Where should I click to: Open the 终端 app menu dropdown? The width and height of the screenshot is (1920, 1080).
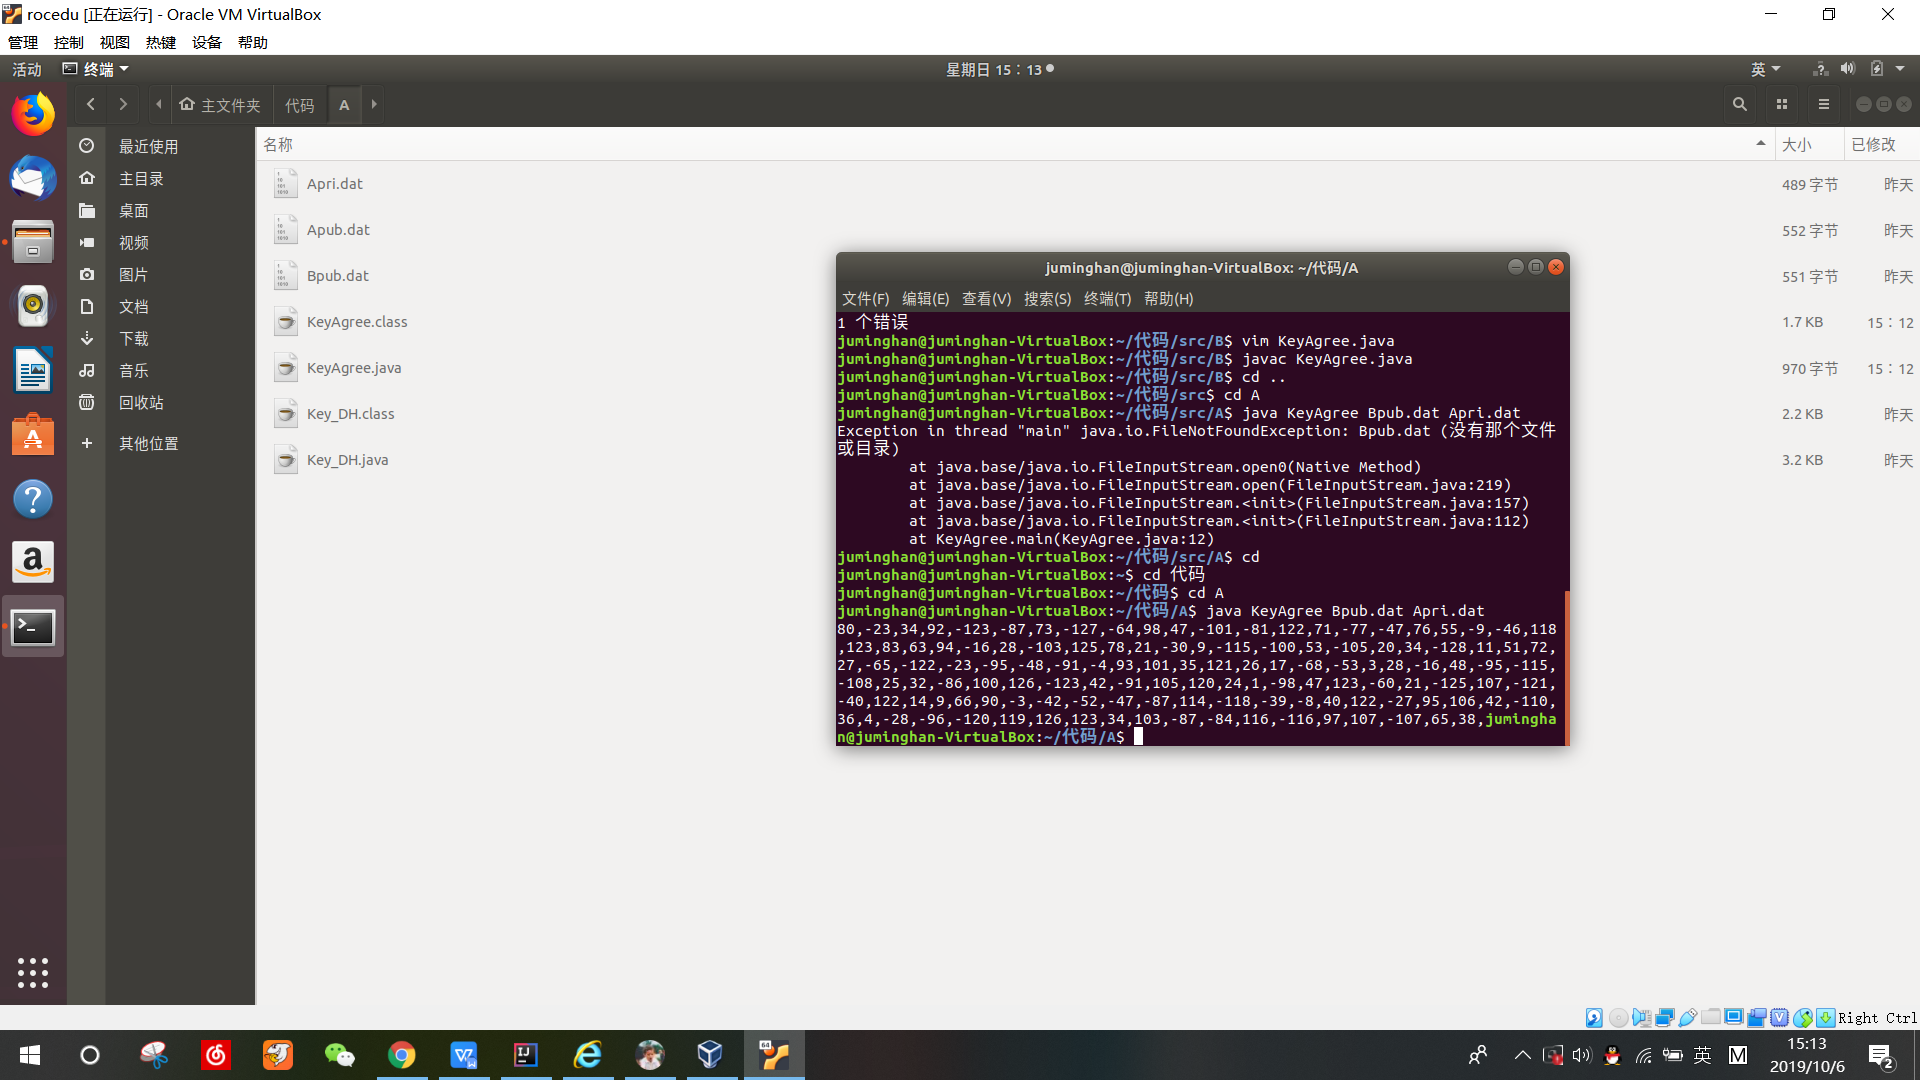97,69
